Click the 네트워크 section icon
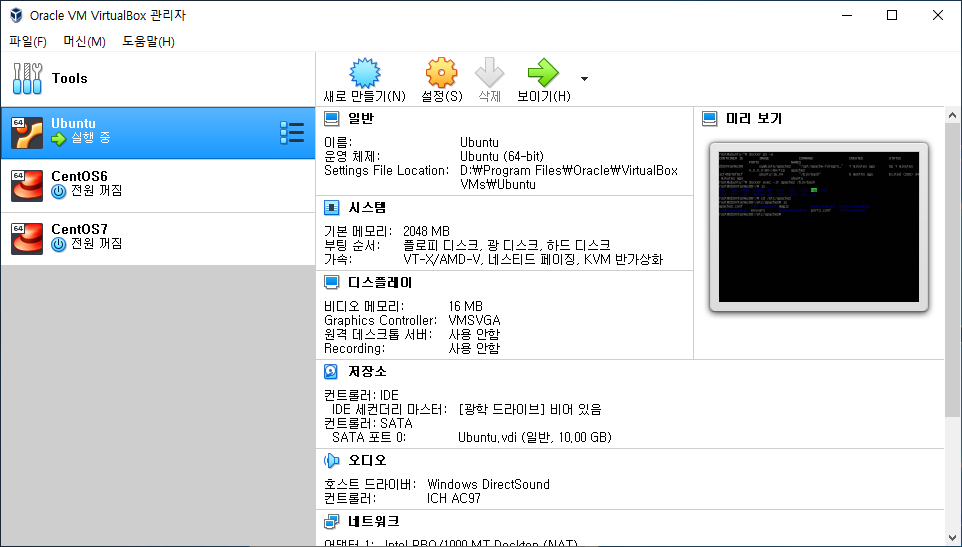The width and height of the screenshot is (962, 547). [x=331, y=522]
